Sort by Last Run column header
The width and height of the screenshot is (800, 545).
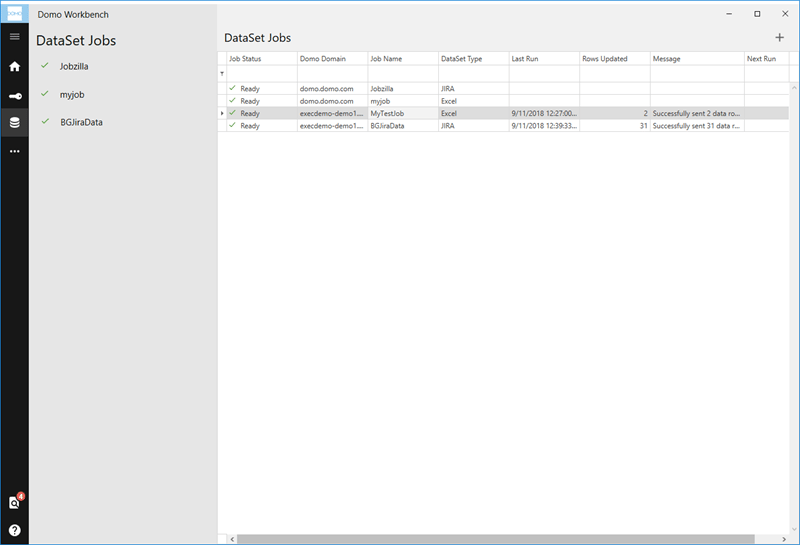pos(544,59)
